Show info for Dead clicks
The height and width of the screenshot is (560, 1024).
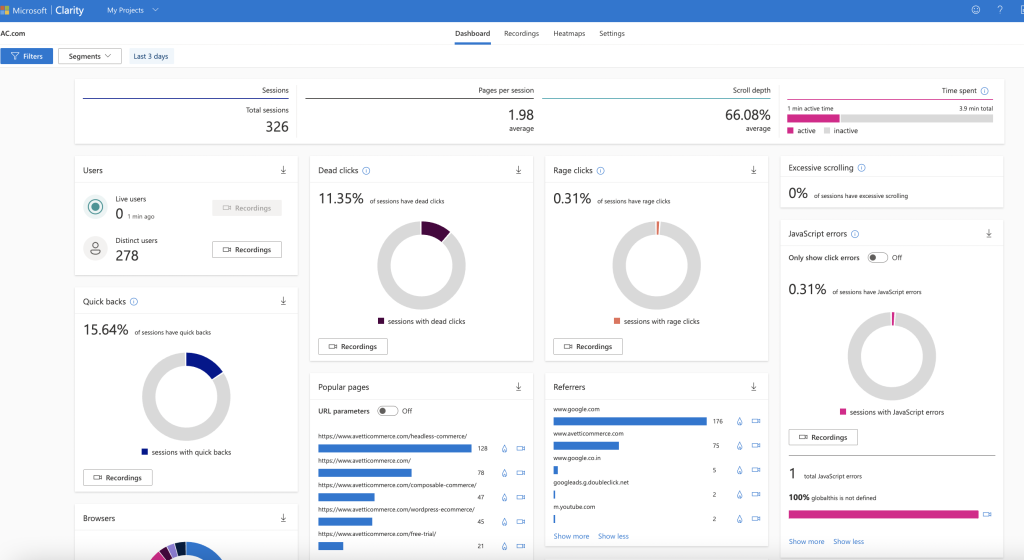click(x=366, y=171)
